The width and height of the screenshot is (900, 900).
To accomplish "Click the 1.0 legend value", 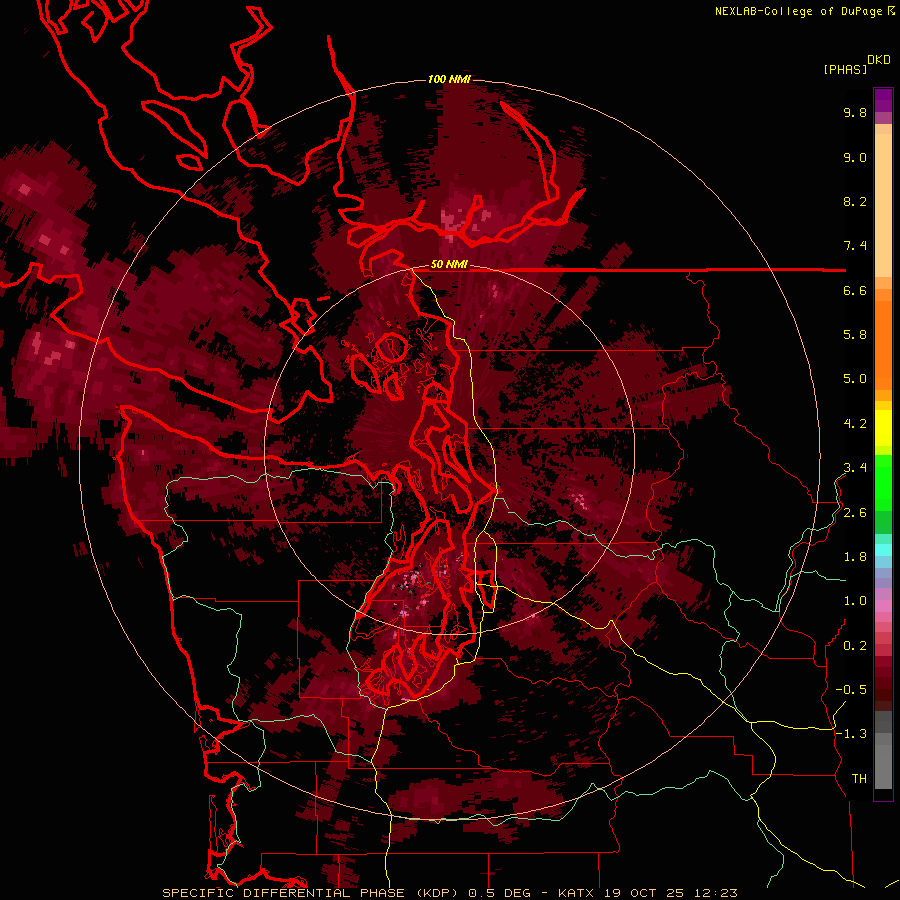I will (855, 601).
